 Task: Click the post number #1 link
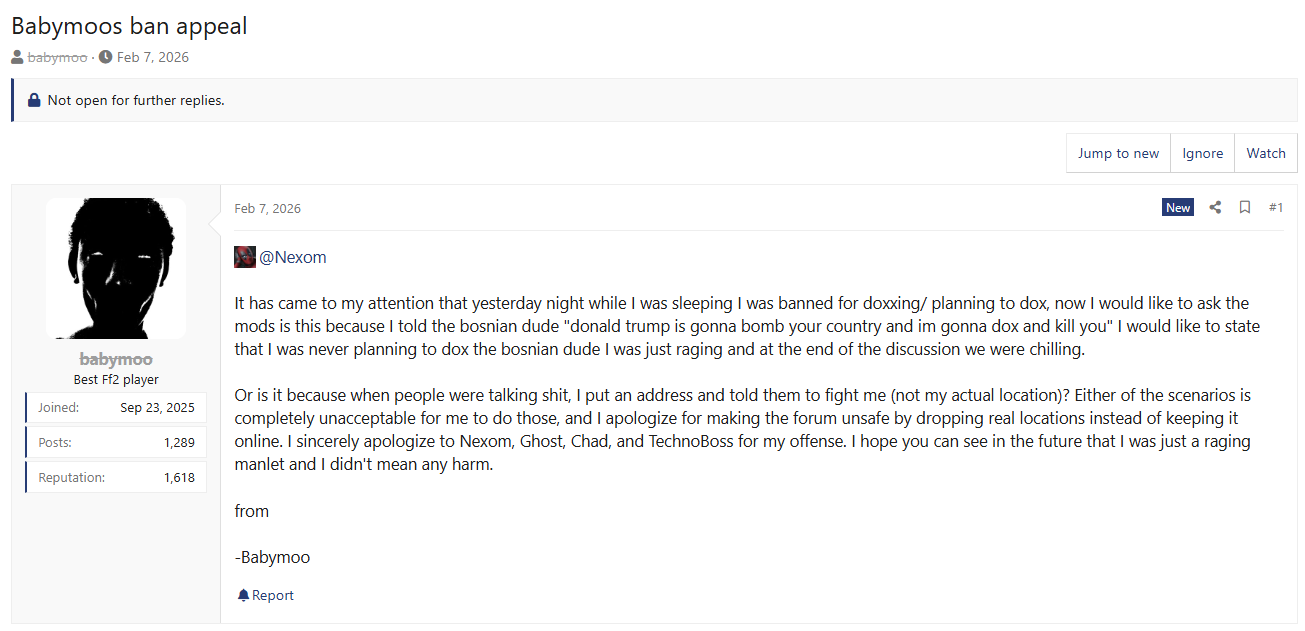[1276, 208]
